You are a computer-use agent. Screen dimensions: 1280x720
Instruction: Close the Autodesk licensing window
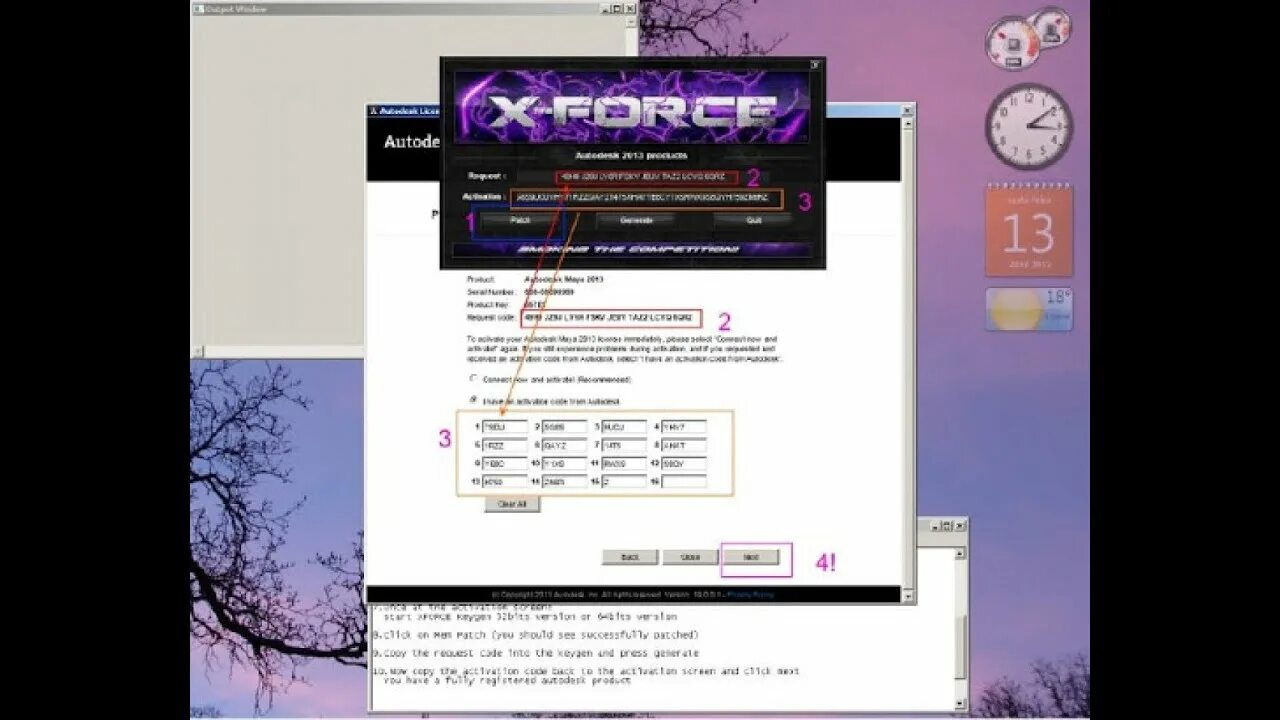point(907,109)
